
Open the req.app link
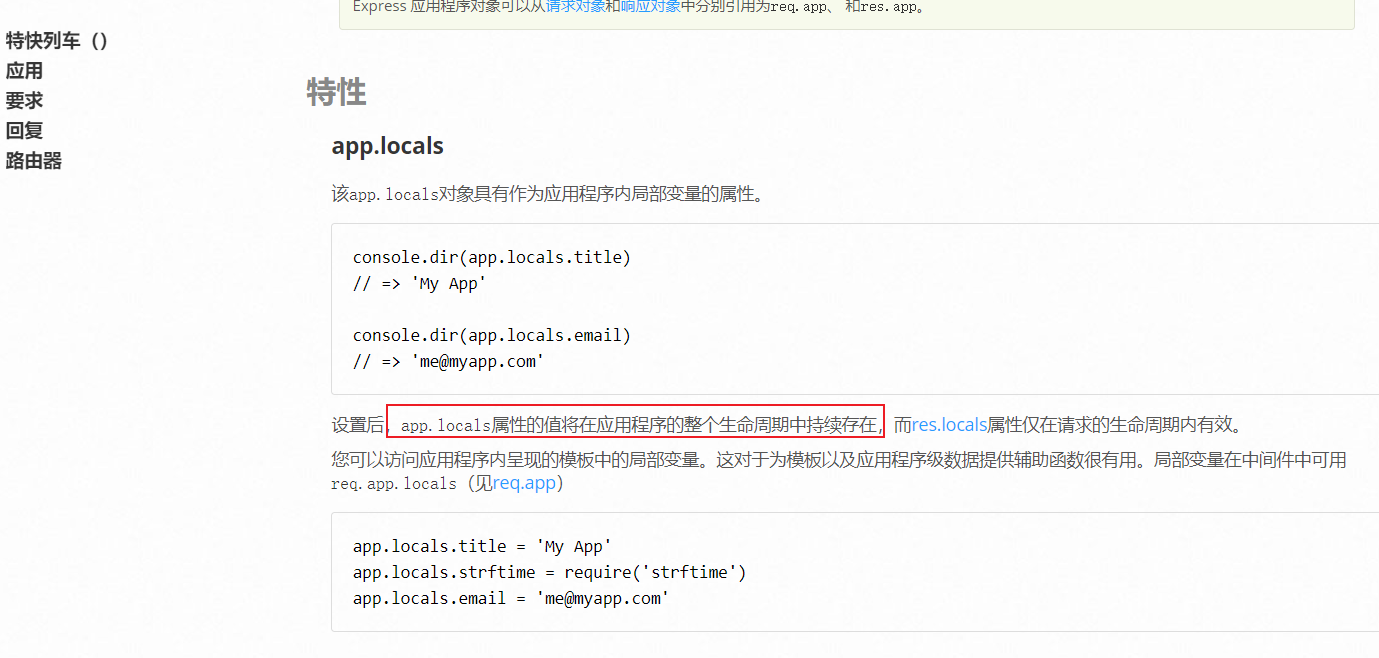[523, 483]
